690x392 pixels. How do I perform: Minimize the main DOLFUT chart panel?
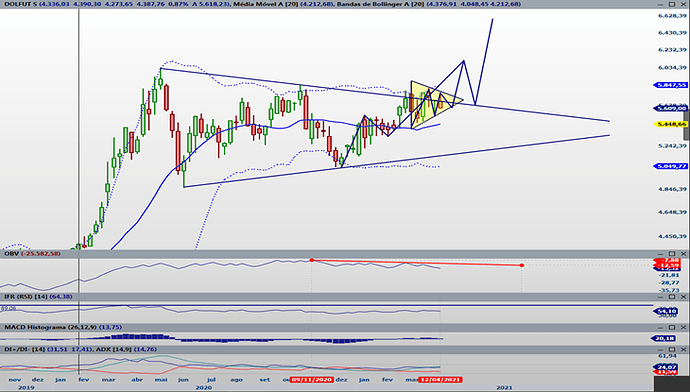click(x=661, y=4)
